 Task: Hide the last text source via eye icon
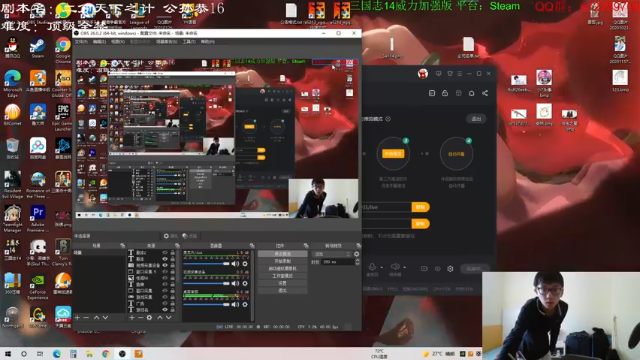pos(165,310)
